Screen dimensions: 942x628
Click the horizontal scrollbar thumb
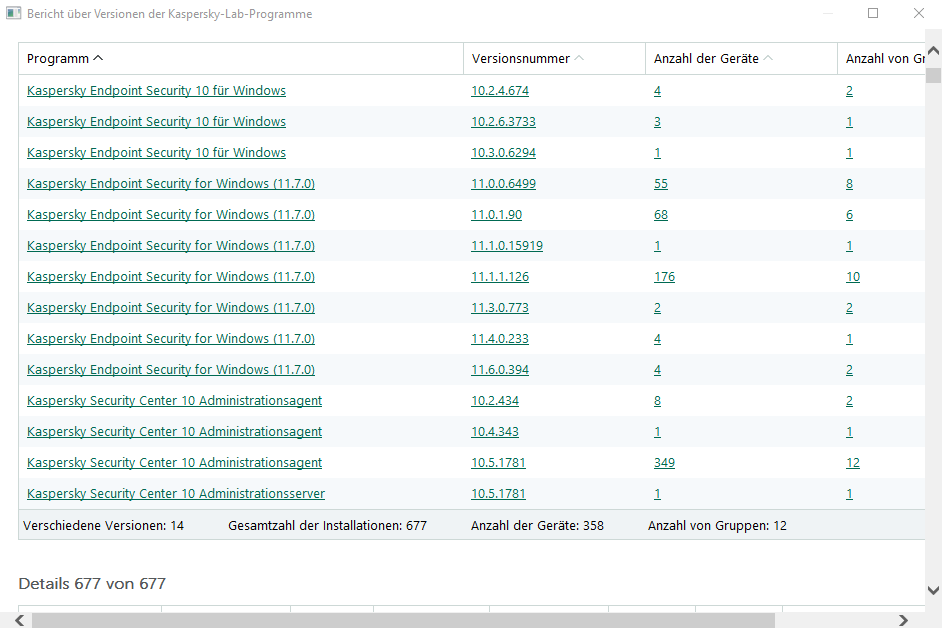point(403,620)
